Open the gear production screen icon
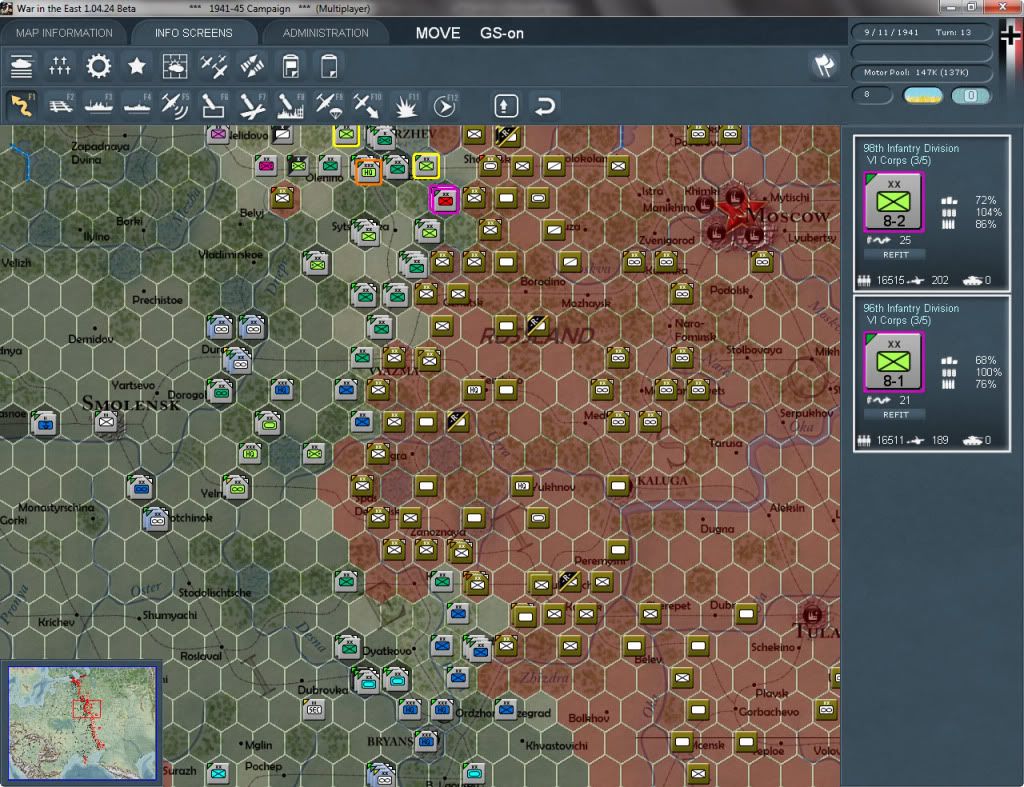This screenshot has height=787, width=1024. point(99,66)
